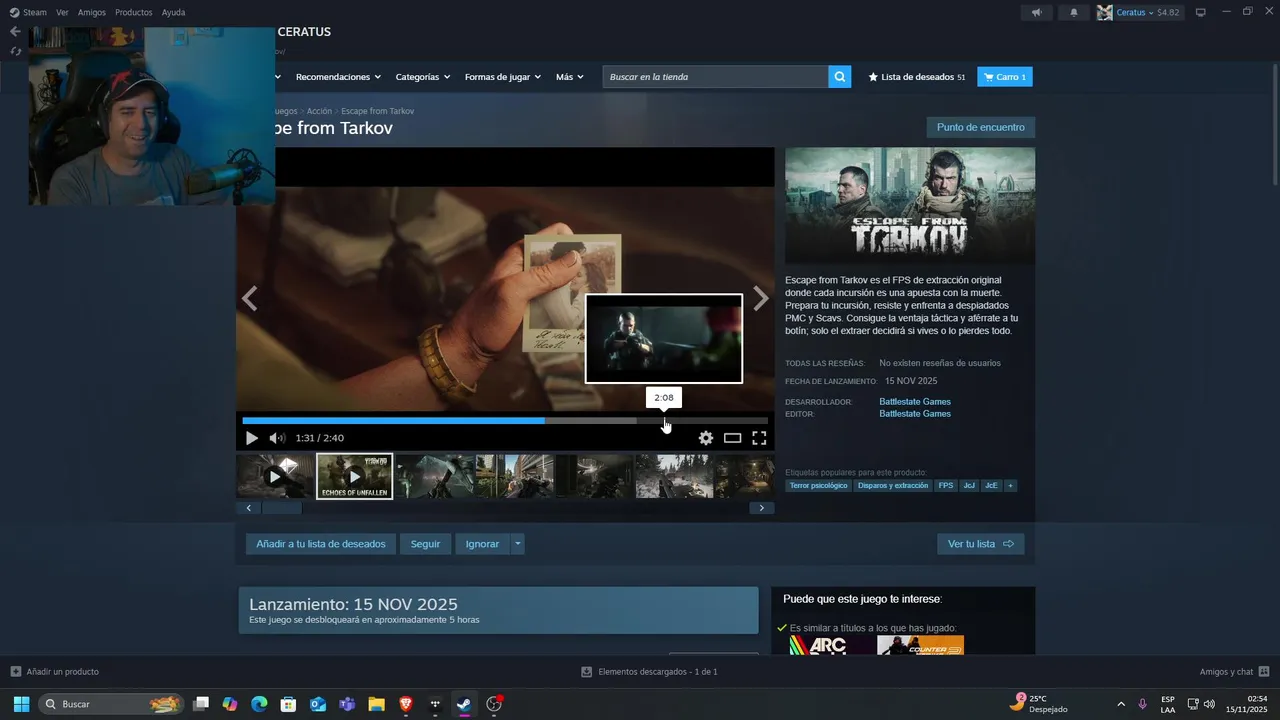Play the Escape from Tarkov trailer
The image size is (1280, 720).
click(x=251, y=438)
